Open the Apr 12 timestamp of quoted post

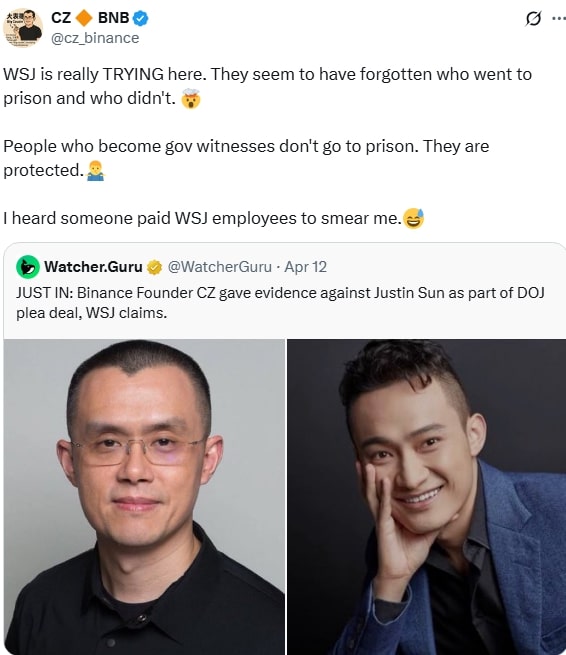[305, 267]
